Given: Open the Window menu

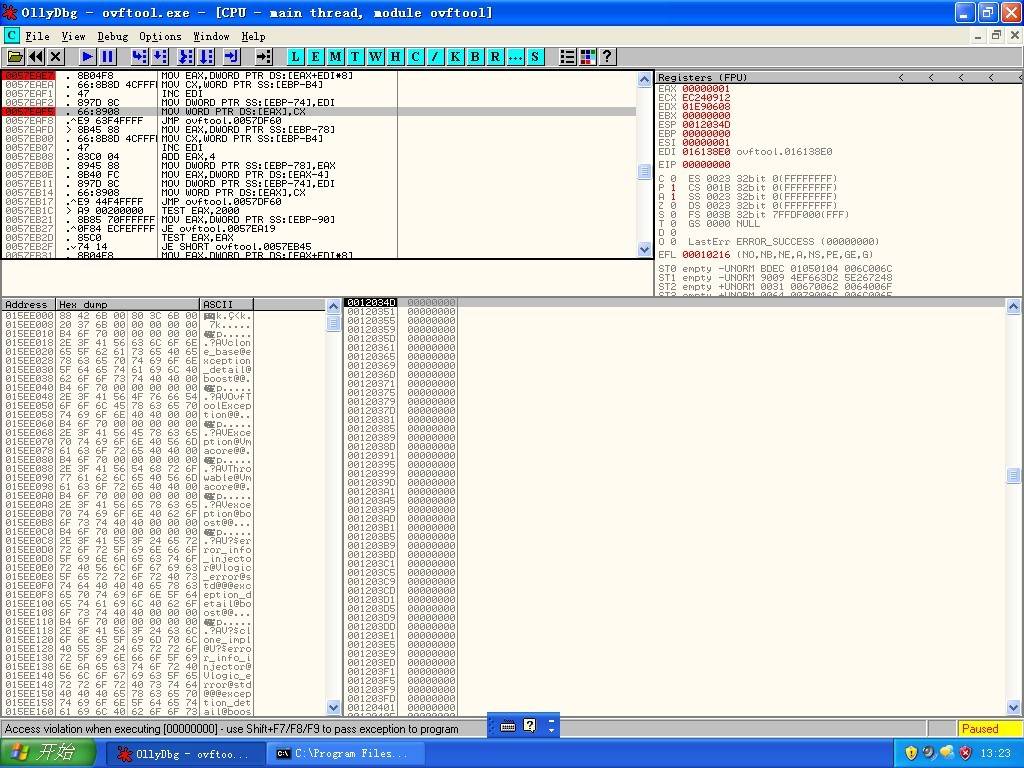Looking at the screenshot, I should point(211,36).
